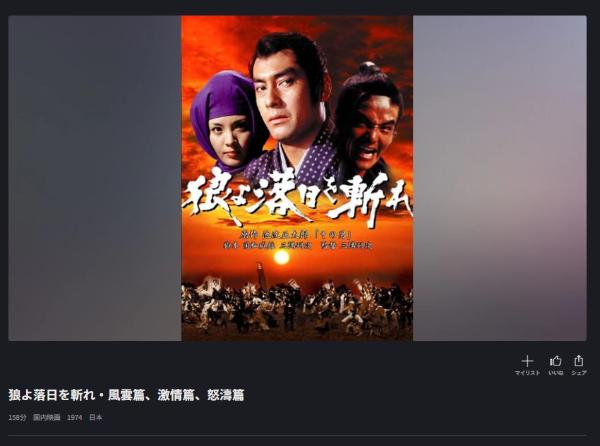Open sharing via the シェア arrow icon
Viewport: 600px width, 446px height.
tap(579, 360)
